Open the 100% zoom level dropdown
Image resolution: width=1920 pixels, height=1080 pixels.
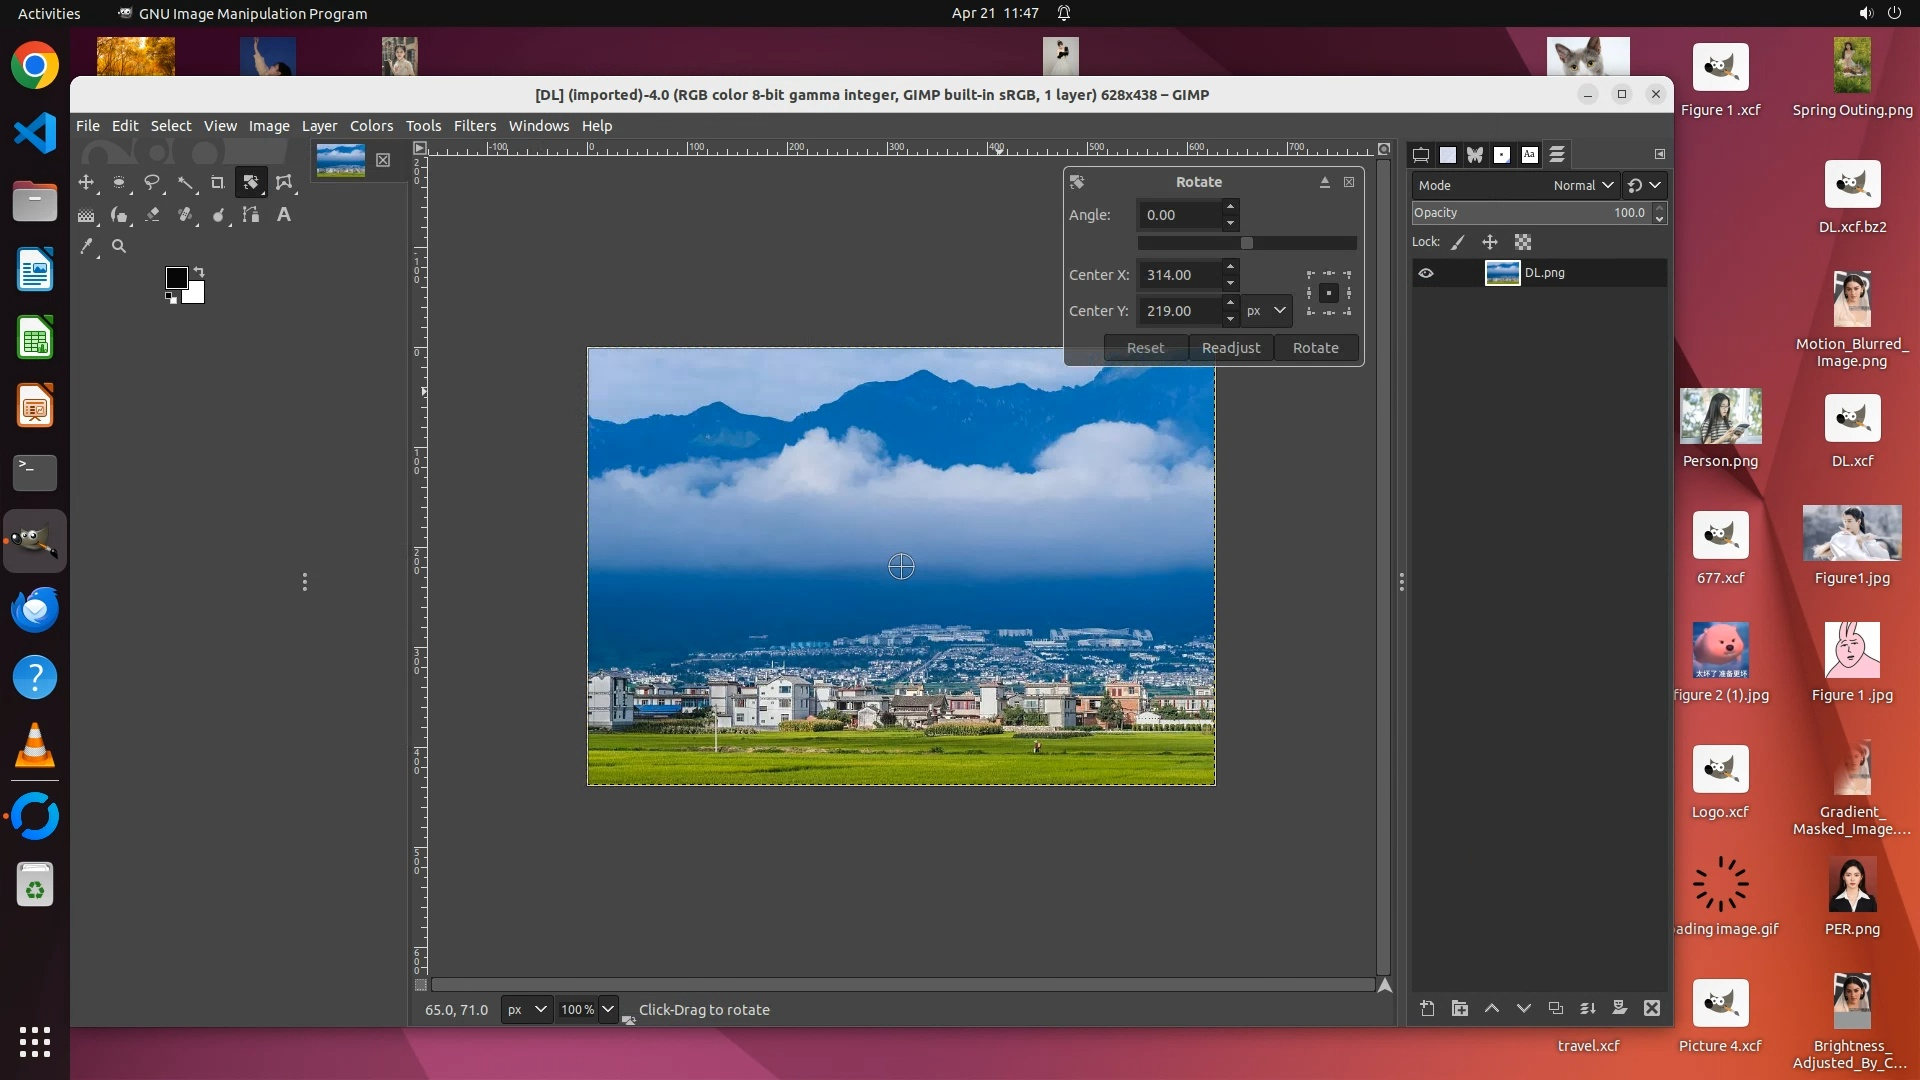pos(607,1009)
